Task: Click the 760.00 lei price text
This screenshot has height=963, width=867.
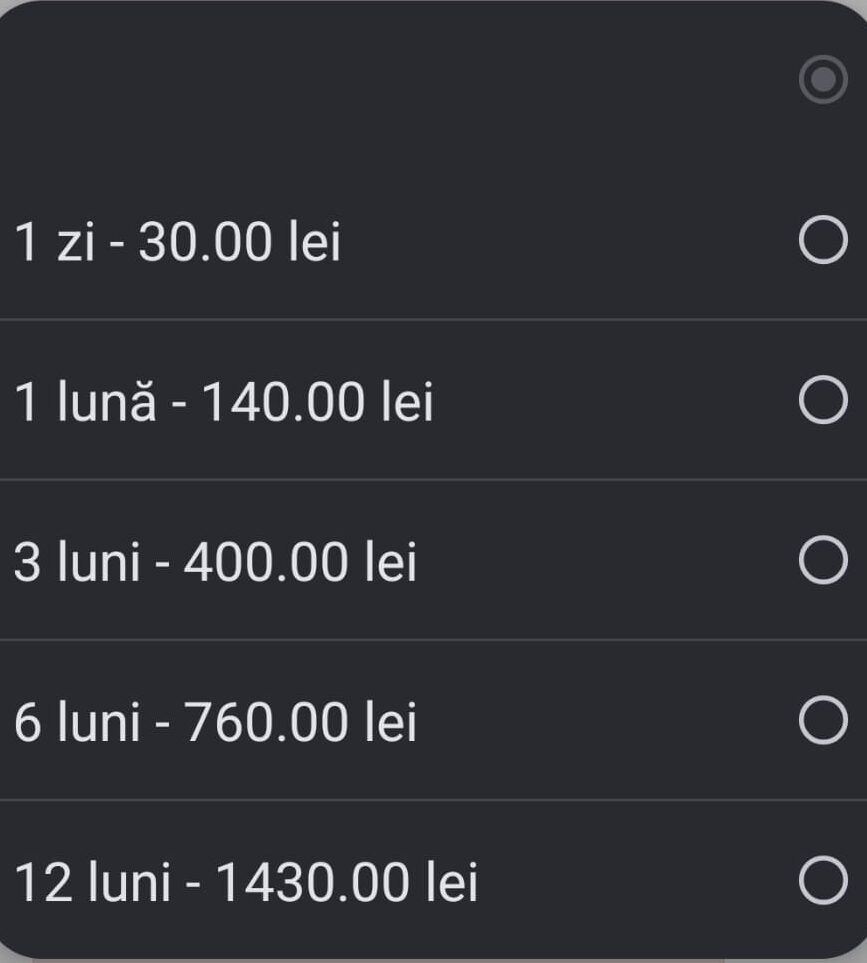Action: pyautogui.click(x=301, y=723)
